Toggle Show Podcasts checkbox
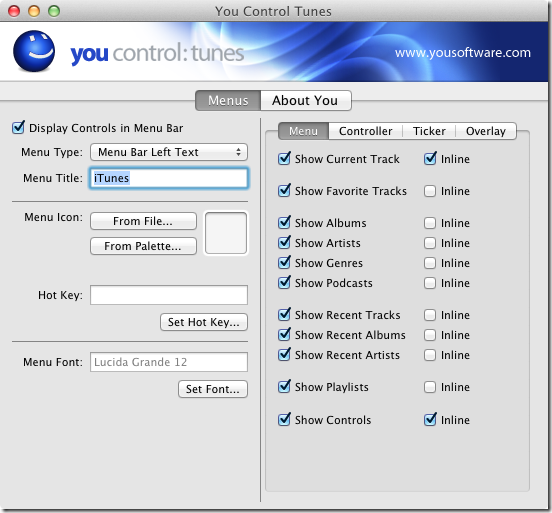552x513 pixels. pyautogui.click(x=284, y=283)
